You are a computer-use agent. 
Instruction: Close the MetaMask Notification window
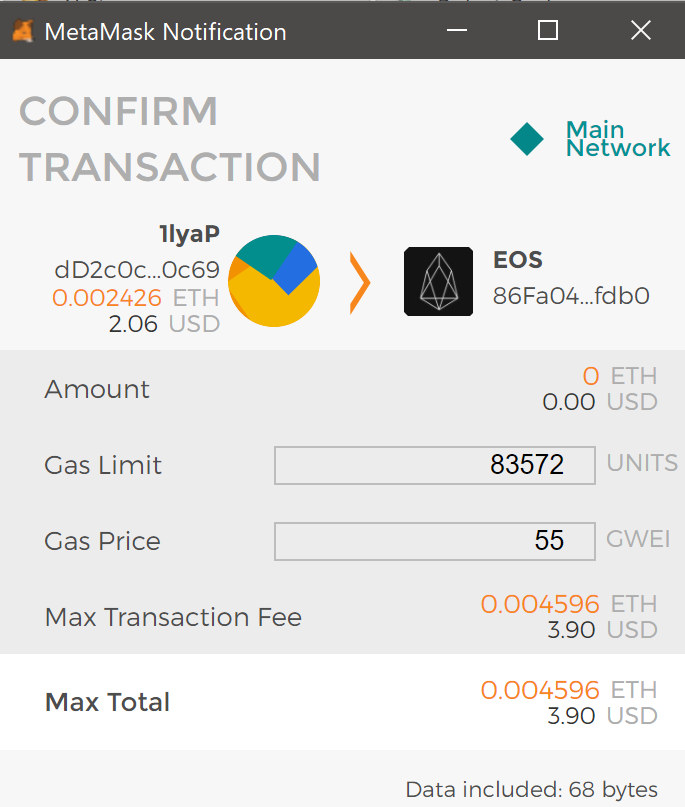pos(641,30)
